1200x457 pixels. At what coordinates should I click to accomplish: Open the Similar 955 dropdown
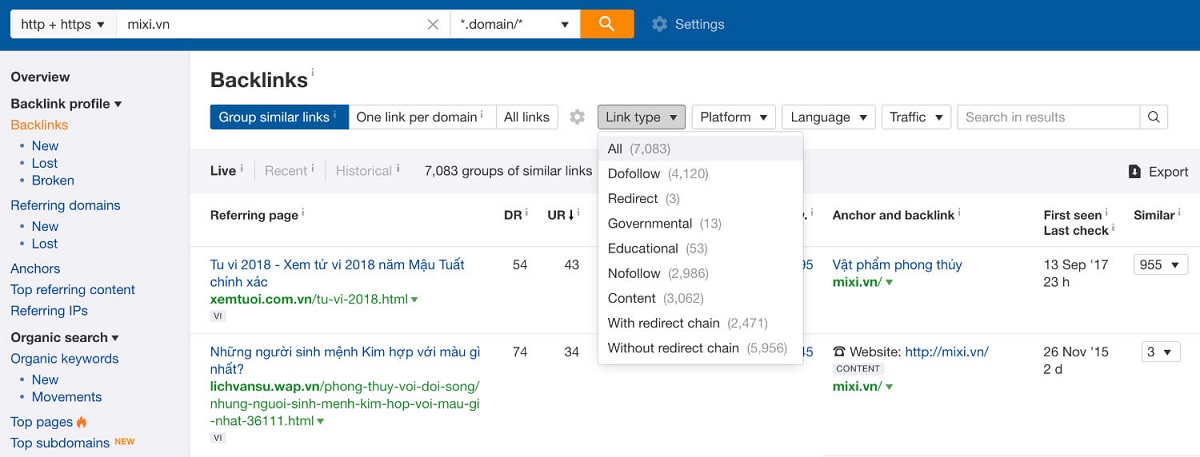1160,265
